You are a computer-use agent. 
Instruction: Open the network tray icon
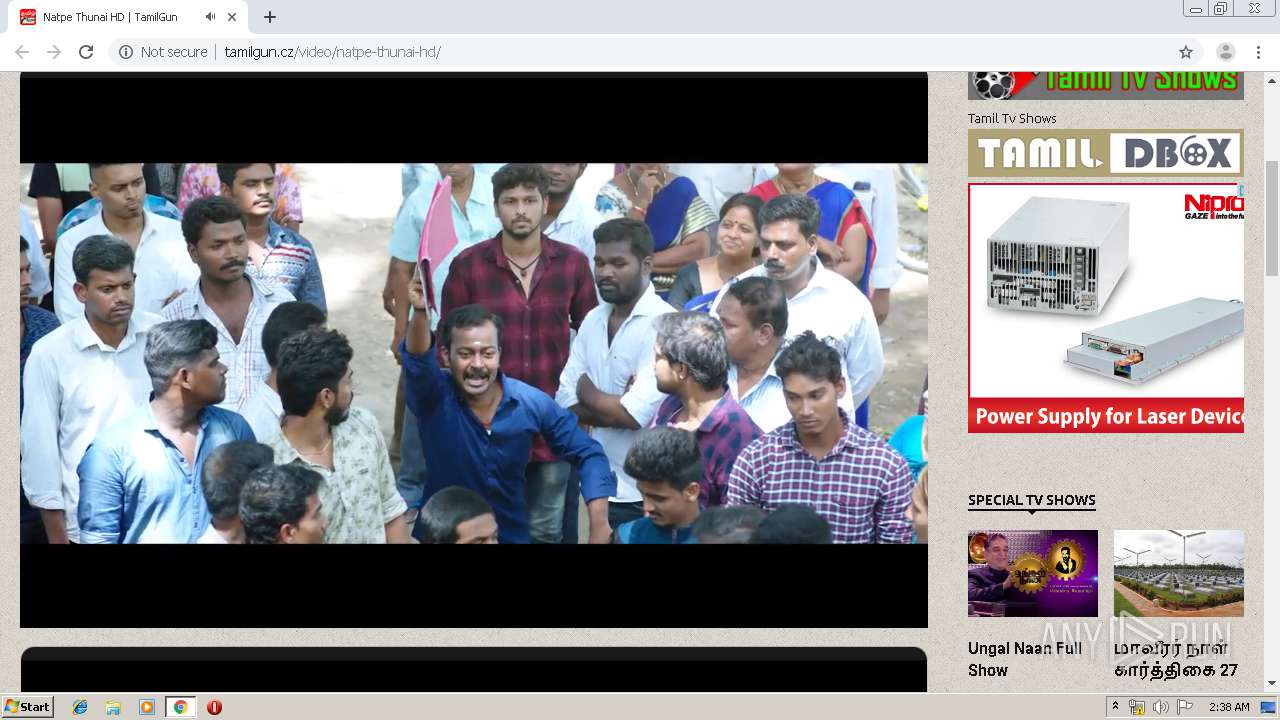[x=1137, y=707]
